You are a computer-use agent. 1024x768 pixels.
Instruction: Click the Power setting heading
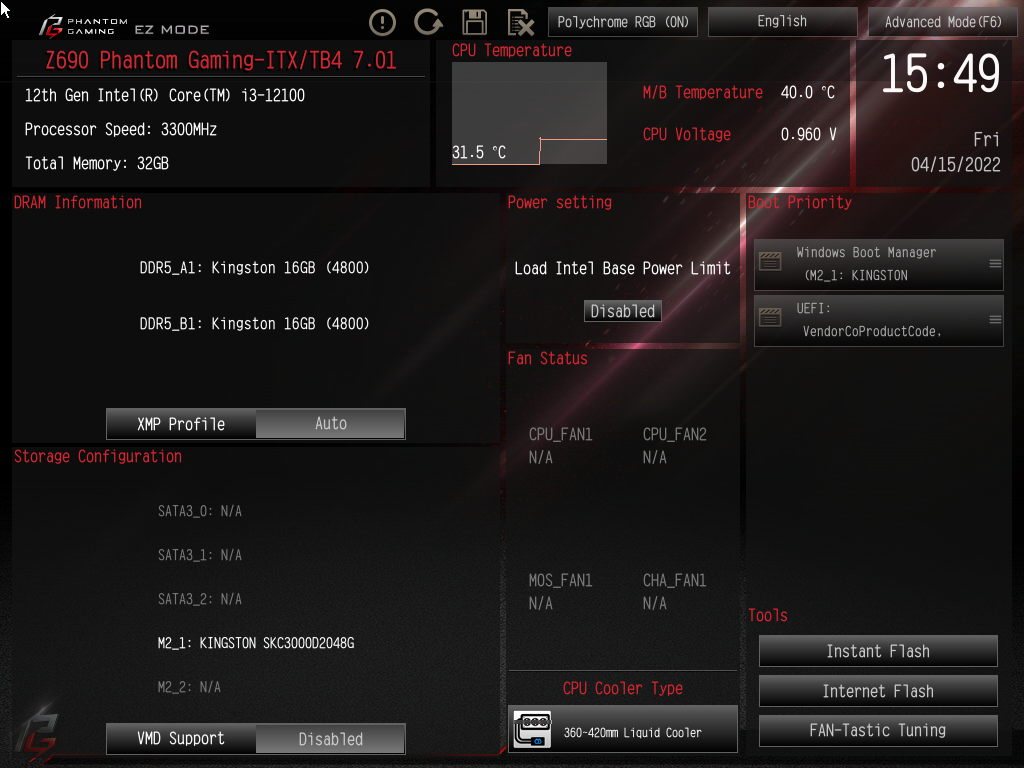(x=560, y=202)
